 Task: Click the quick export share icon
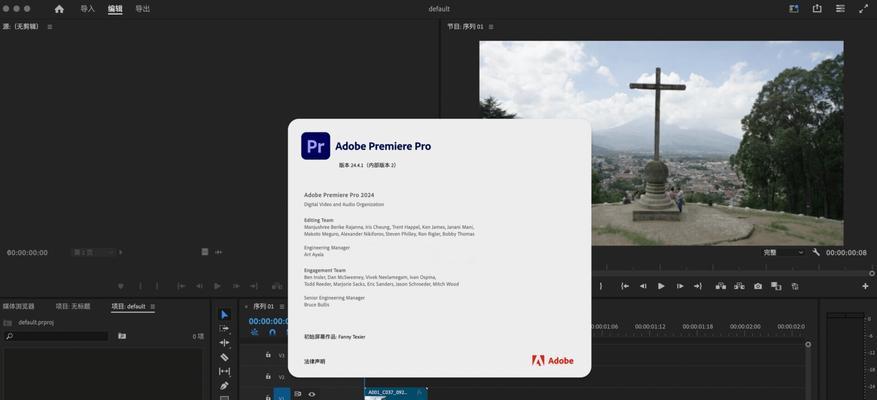817,9
